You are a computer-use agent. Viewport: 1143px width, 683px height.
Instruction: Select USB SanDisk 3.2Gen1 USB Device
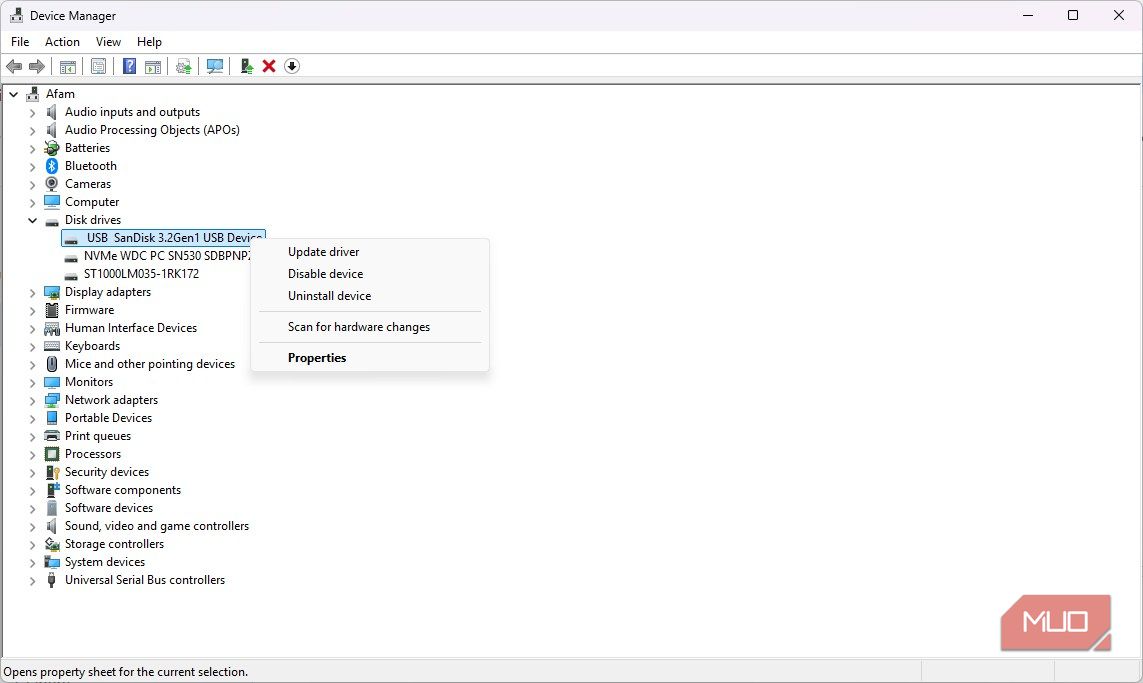coord(163,238)
